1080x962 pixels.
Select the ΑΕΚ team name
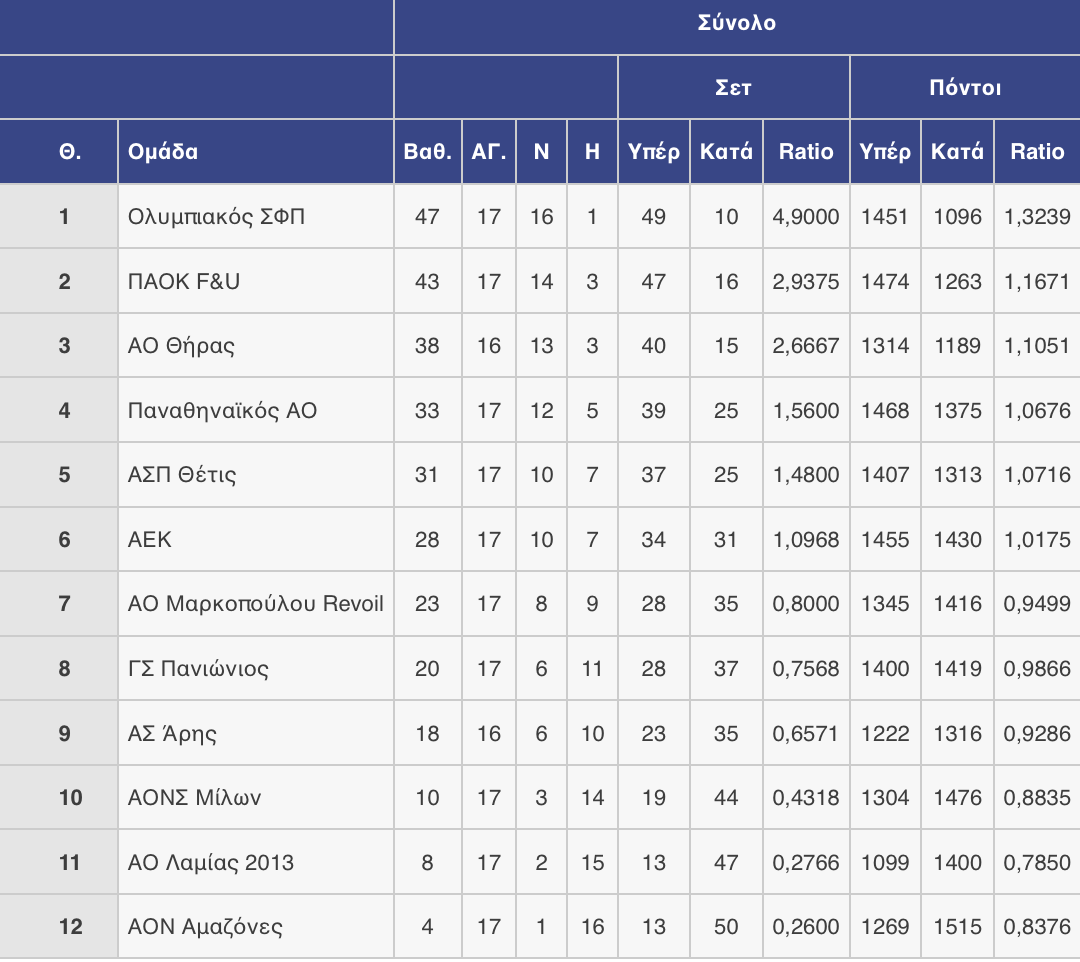(149, 539)
